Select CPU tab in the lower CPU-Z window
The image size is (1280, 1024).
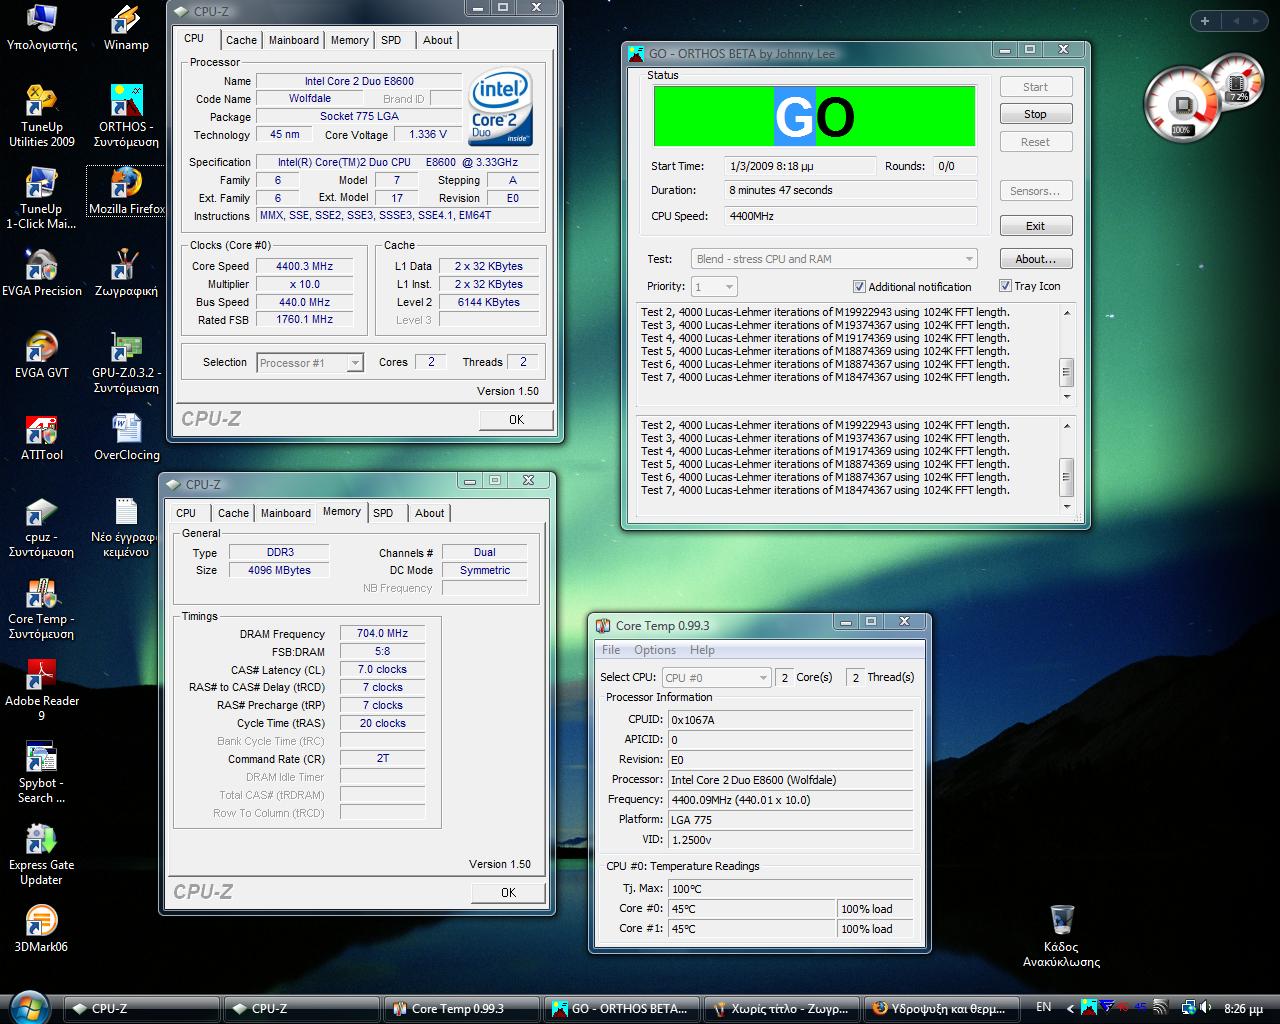[186, 513]
